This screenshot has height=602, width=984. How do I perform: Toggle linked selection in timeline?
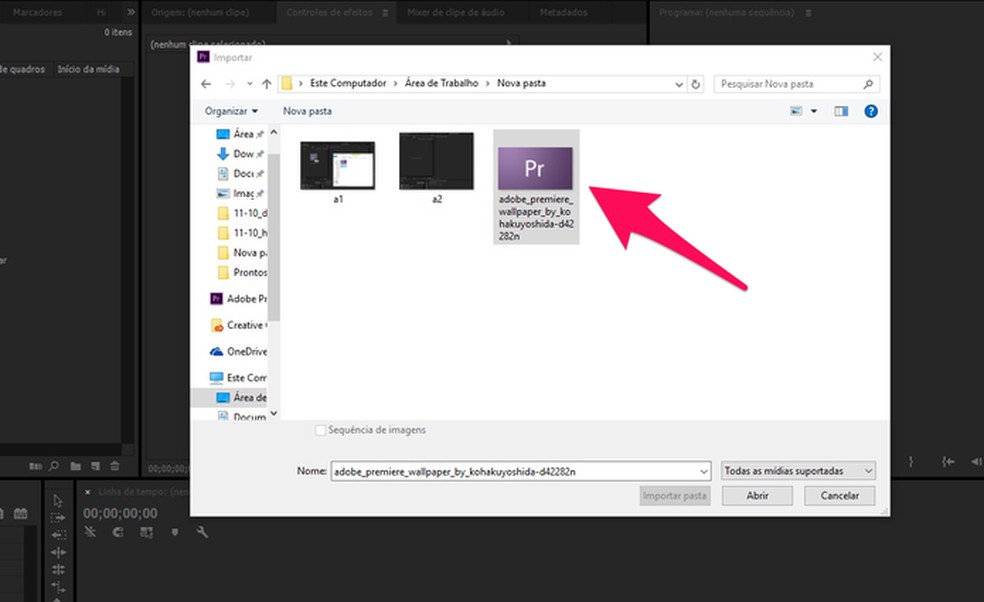coord(146,532)
